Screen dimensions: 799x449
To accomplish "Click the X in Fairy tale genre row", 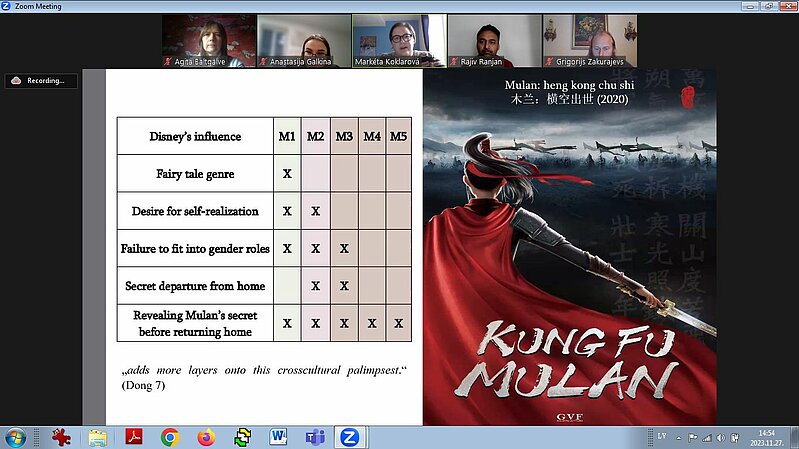I will coord(287,174).
